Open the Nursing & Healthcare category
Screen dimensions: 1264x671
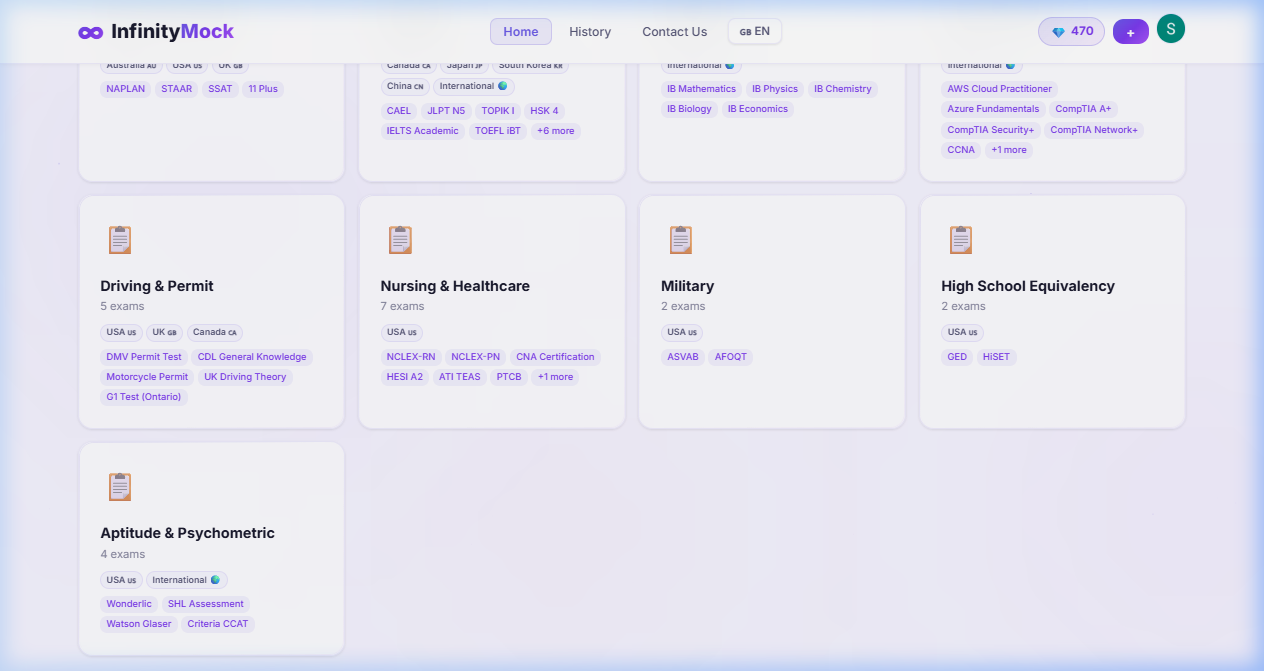coord(455,286)
